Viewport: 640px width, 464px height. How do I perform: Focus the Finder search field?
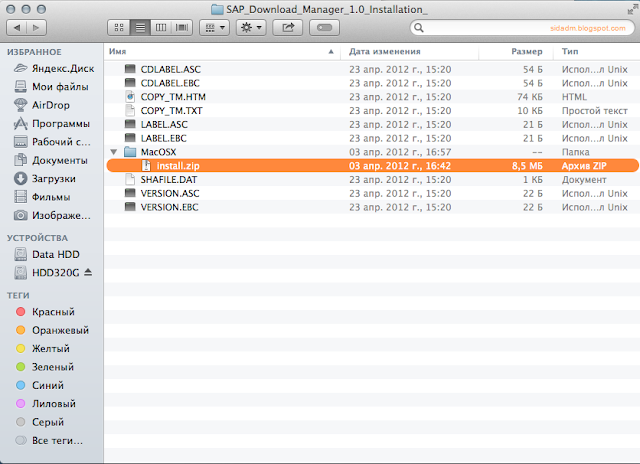[522, 28]
